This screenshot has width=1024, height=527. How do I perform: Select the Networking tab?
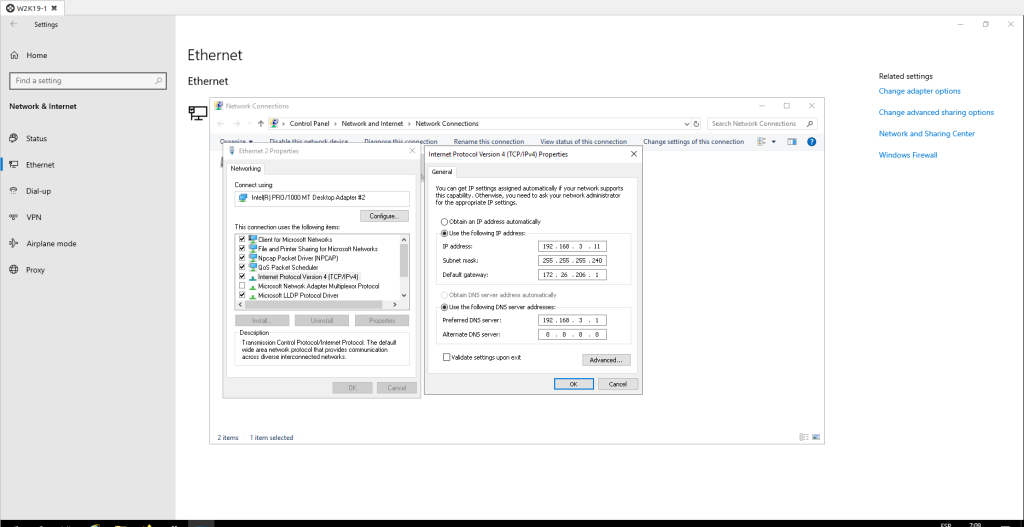246,169
